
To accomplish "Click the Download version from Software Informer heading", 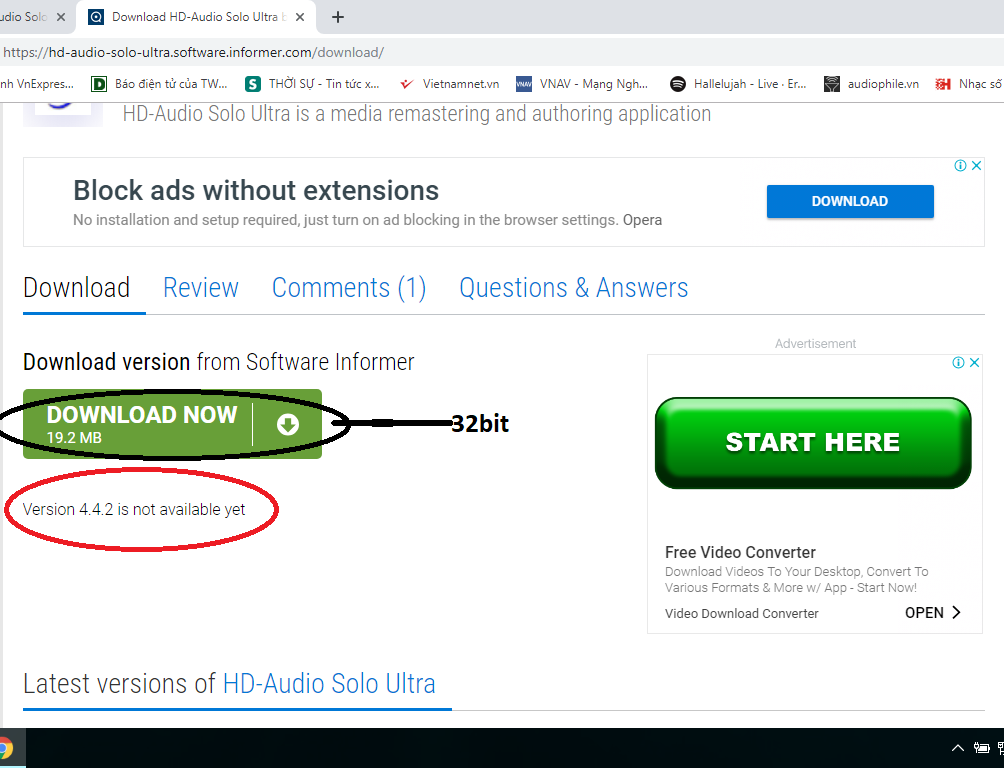I will tap(218, 362).
